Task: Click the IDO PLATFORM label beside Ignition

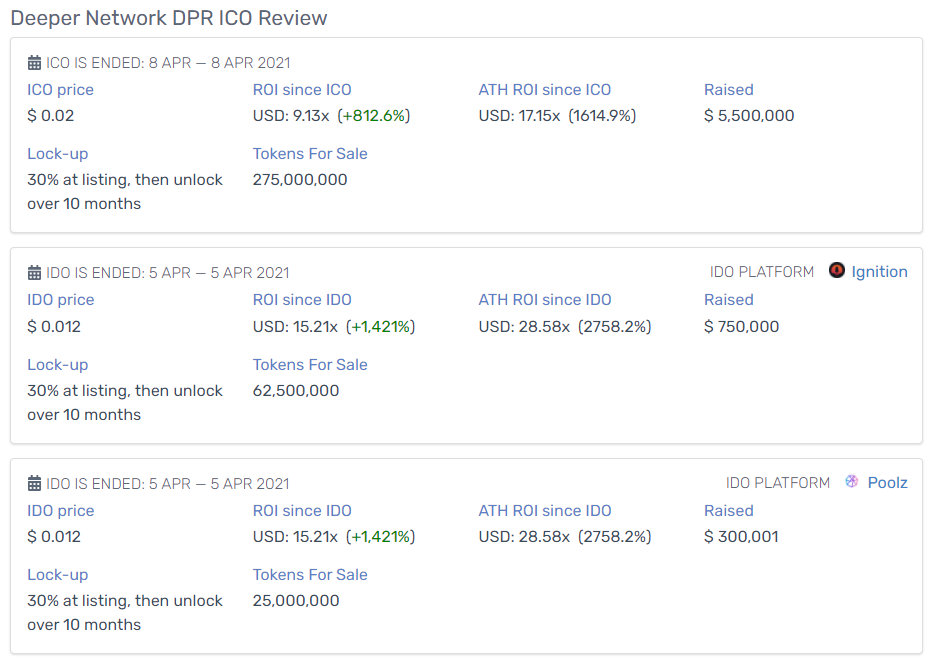Action: click(x=761, y=272)
